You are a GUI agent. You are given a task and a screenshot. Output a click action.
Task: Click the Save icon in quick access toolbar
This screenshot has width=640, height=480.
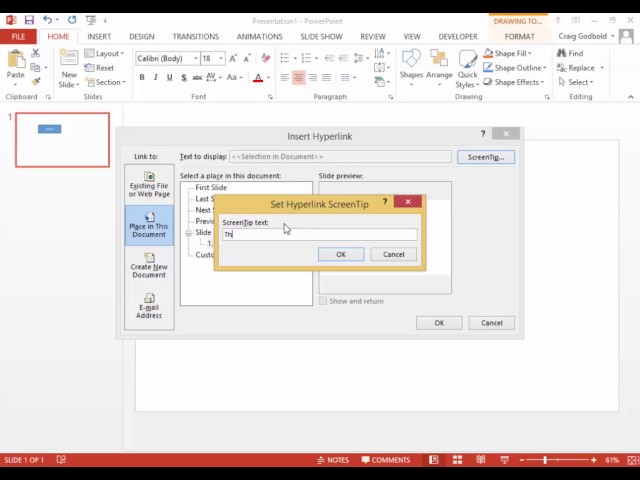click(29, 20)
